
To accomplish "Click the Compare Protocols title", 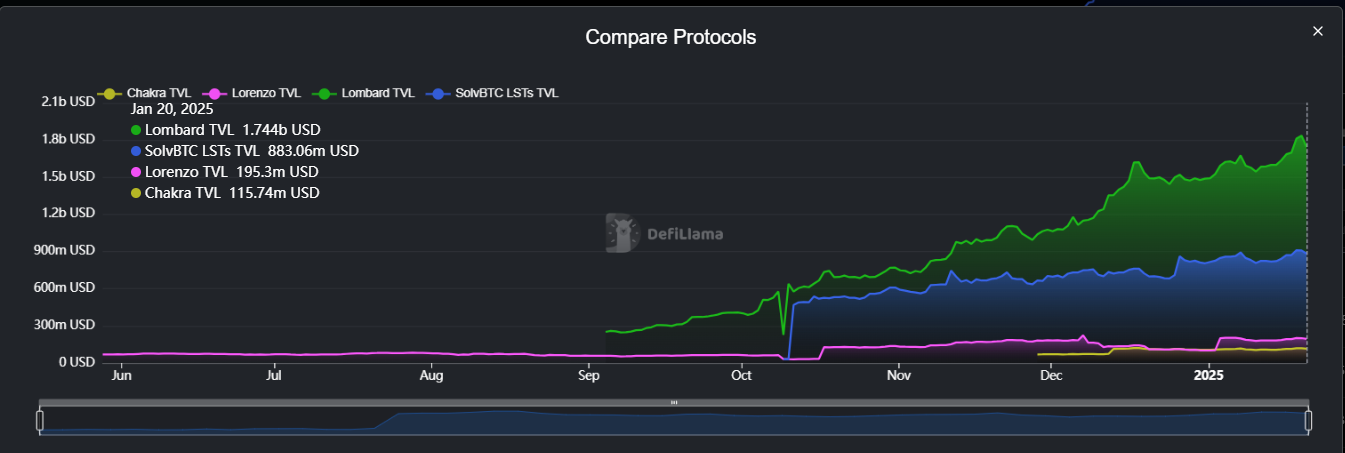I will point(671,37).
